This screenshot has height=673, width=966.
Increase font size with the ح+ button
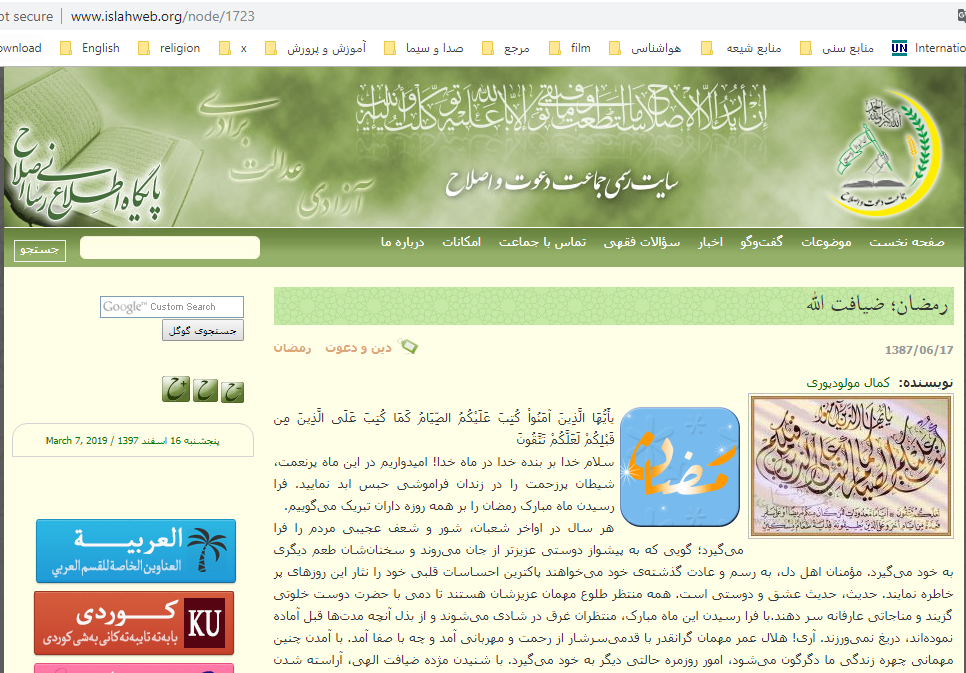176,389
